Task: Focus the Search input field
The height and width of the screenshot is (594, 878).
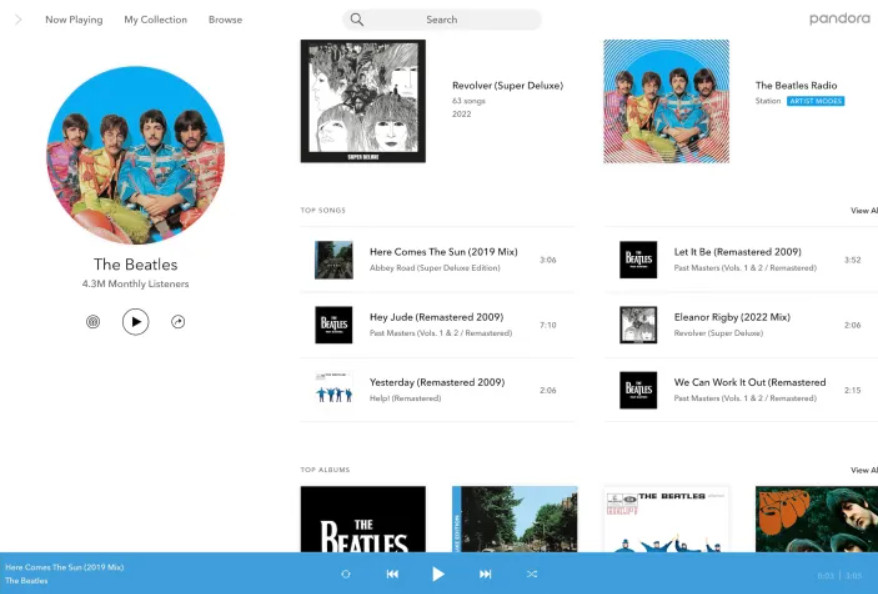Action: [442, 20]
